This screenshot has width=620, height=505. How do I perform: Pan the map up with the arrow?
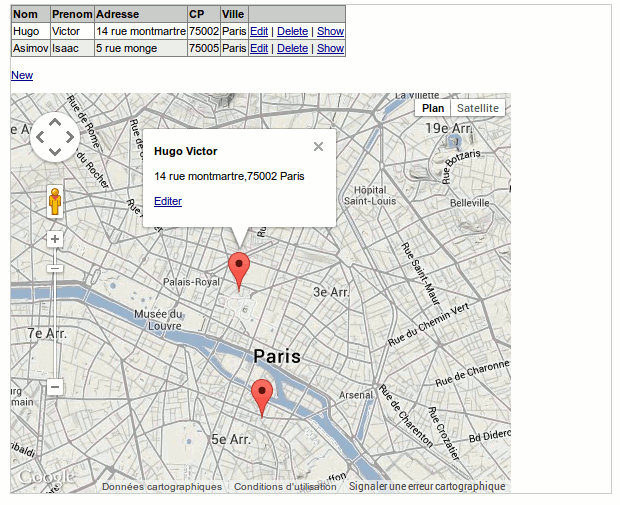[55, 122]
